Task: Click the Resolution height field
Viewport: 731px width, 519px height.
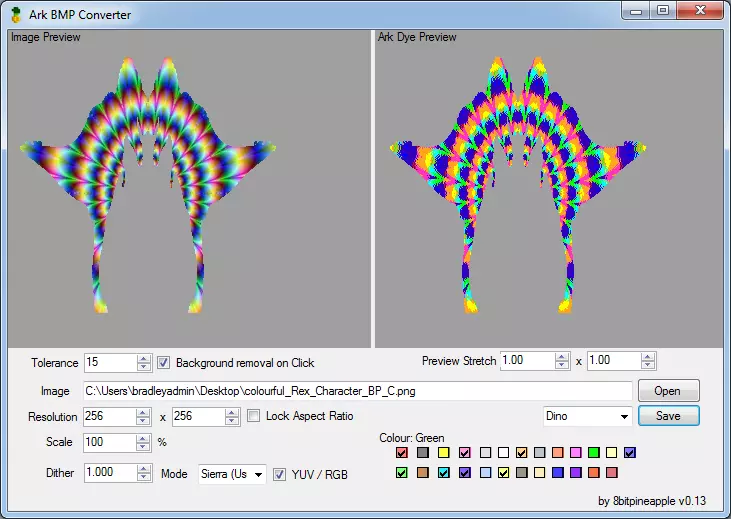Action: [199, 416]
